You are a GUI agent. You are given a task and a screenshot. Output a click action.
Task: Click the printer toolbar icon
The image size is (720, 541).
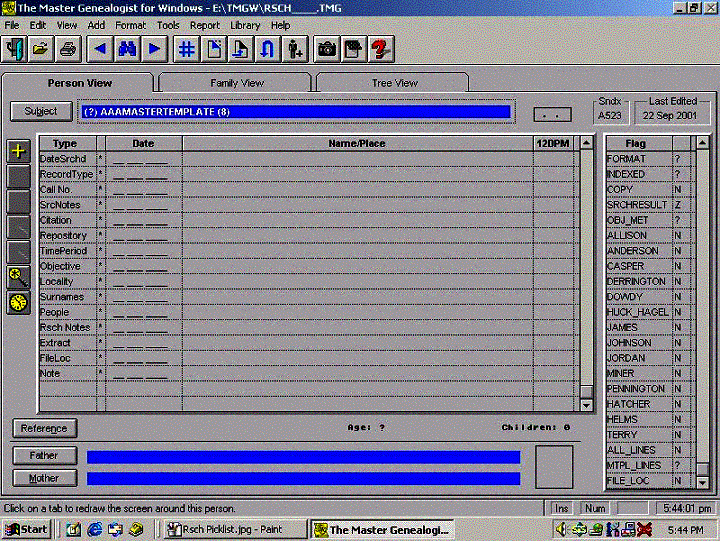(x=68, y=49)
